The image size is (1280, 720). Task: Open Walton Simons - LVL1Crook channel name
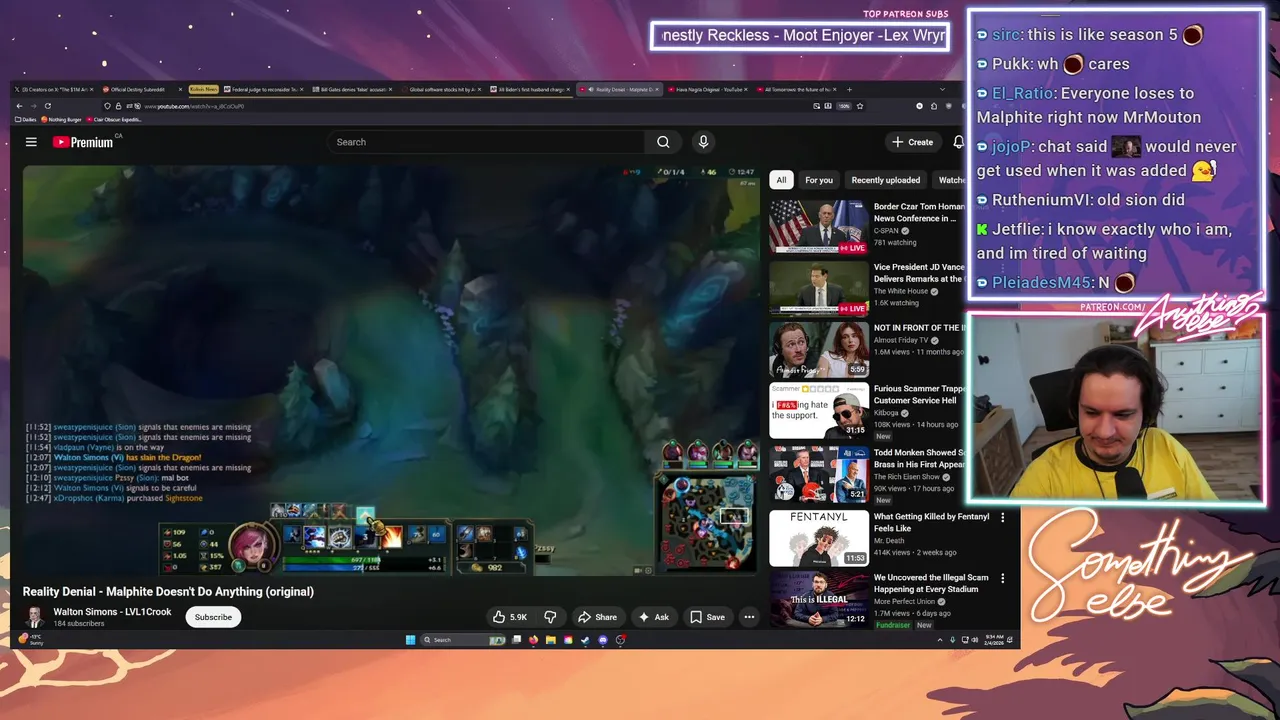pyautogui.click(x=112, y=612)
